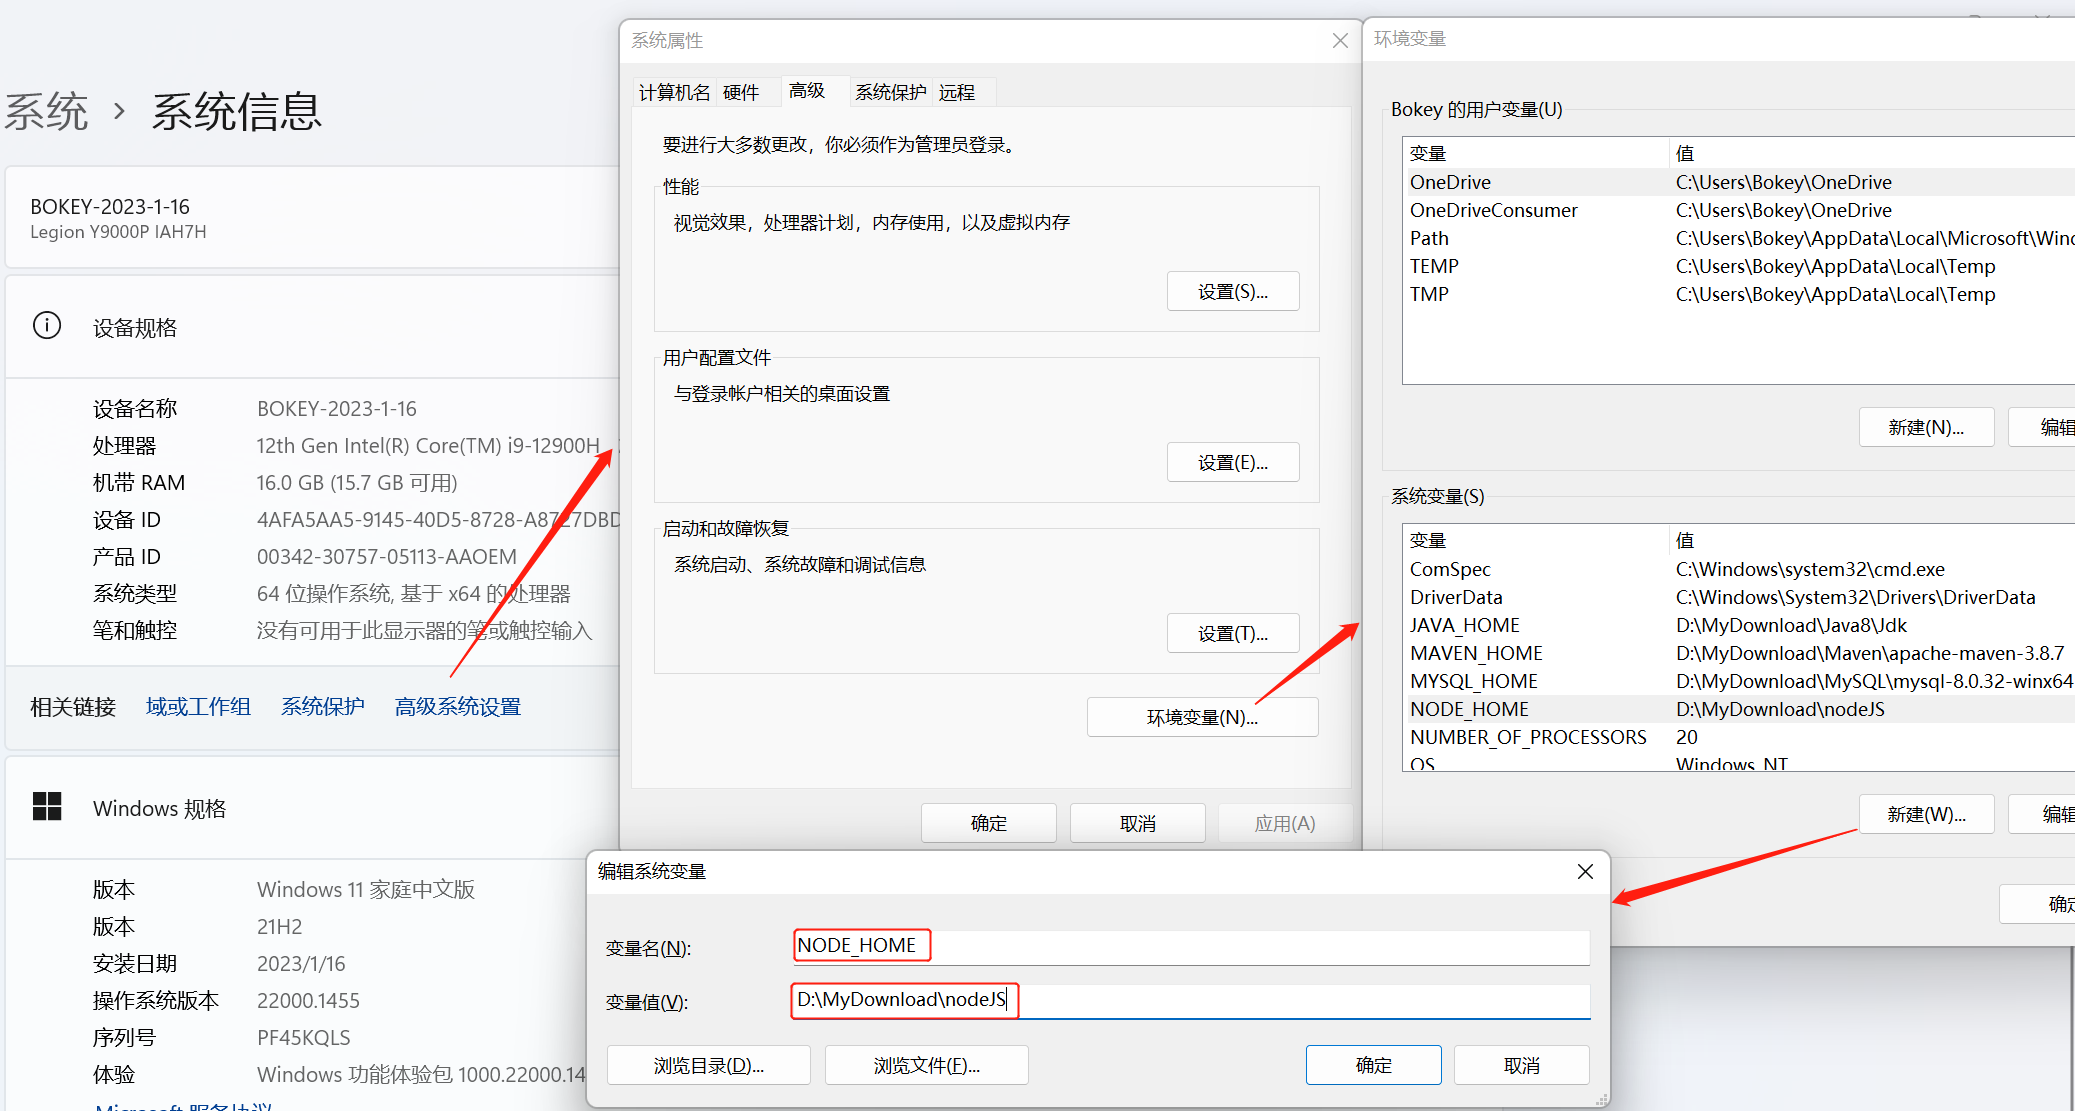This screenshot has width=2075, height=1111.
Task: Open the 环境变量(N) button
Action: coord(1202,717)
